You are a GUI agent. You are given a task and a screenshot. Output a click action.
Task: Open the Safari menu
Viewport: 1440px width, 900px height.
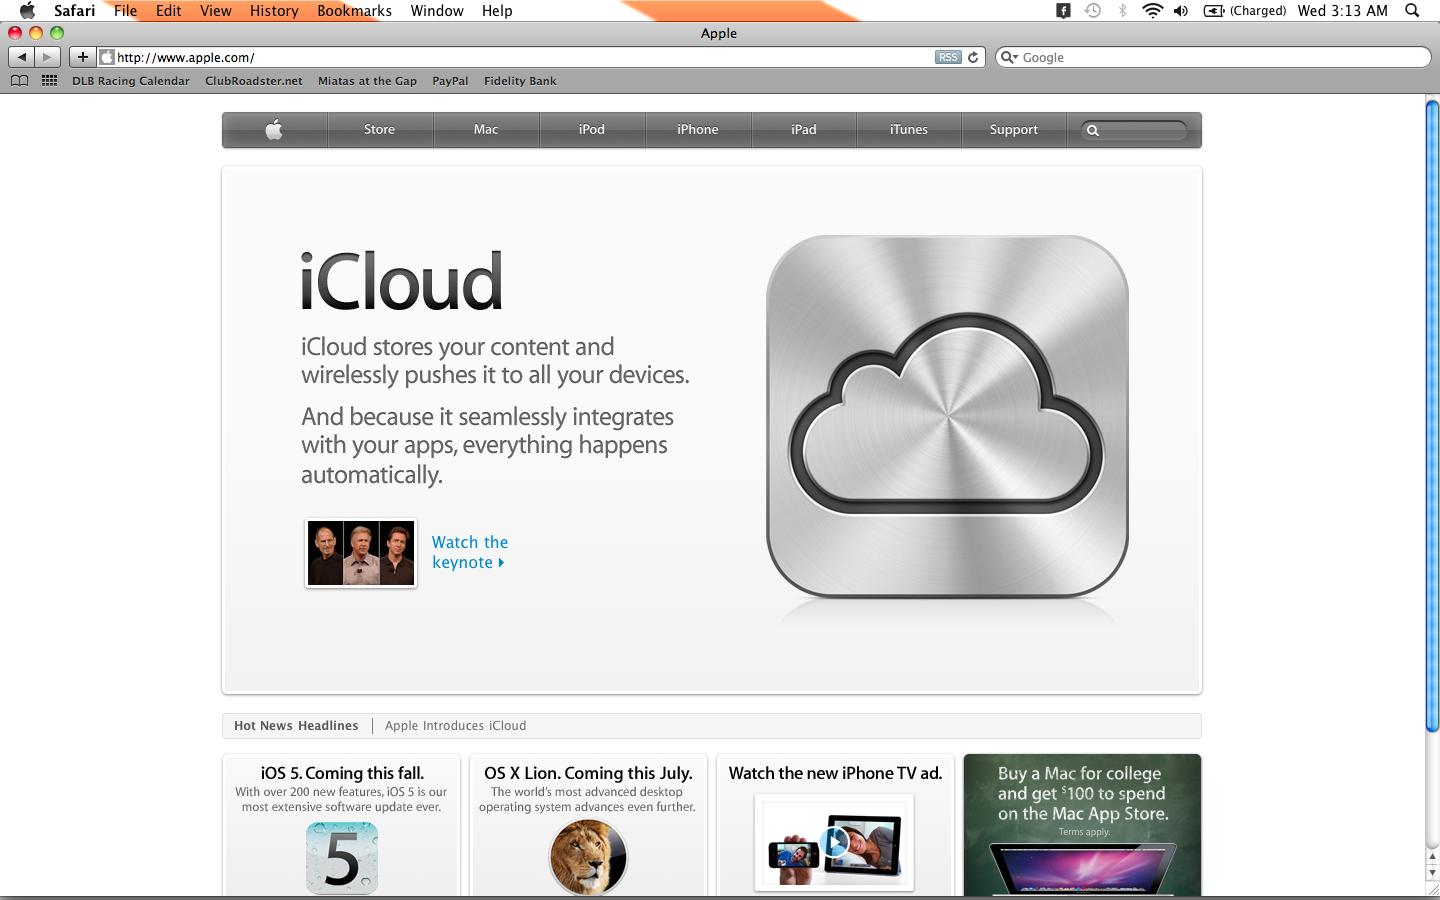[x=74, y=10]
